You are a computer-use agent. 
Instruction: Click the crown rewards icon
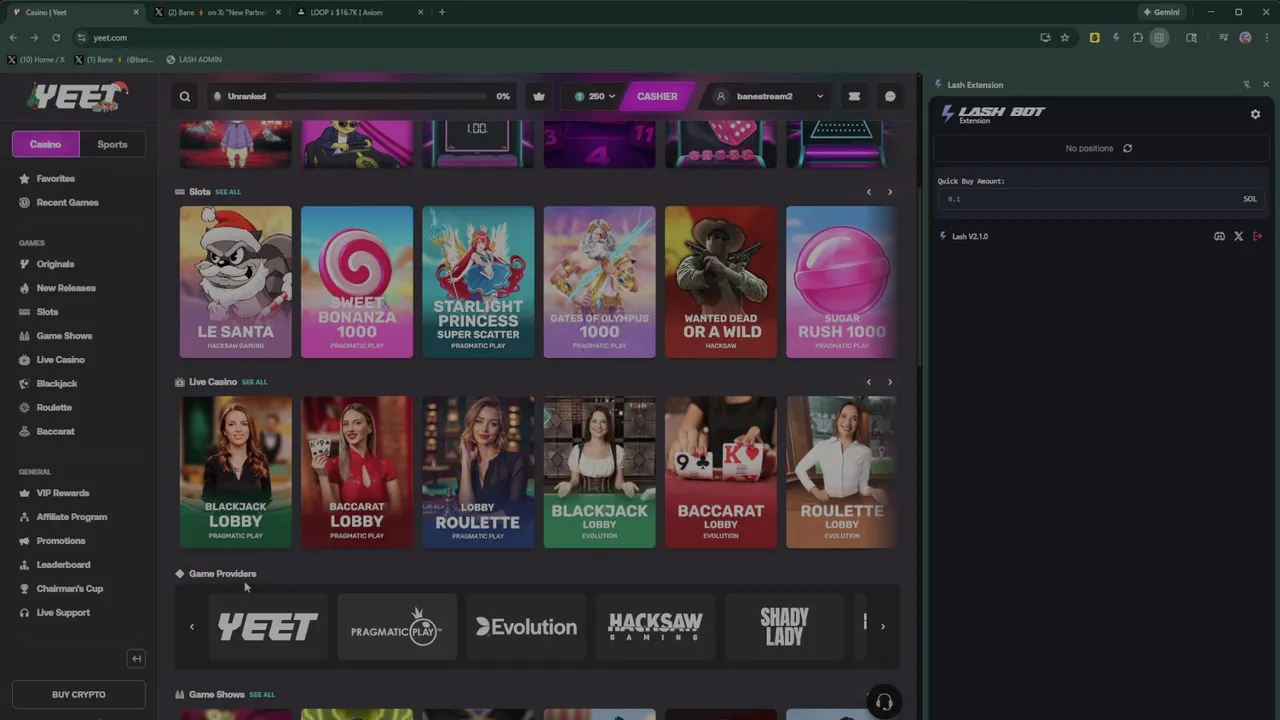pos(539,96)
